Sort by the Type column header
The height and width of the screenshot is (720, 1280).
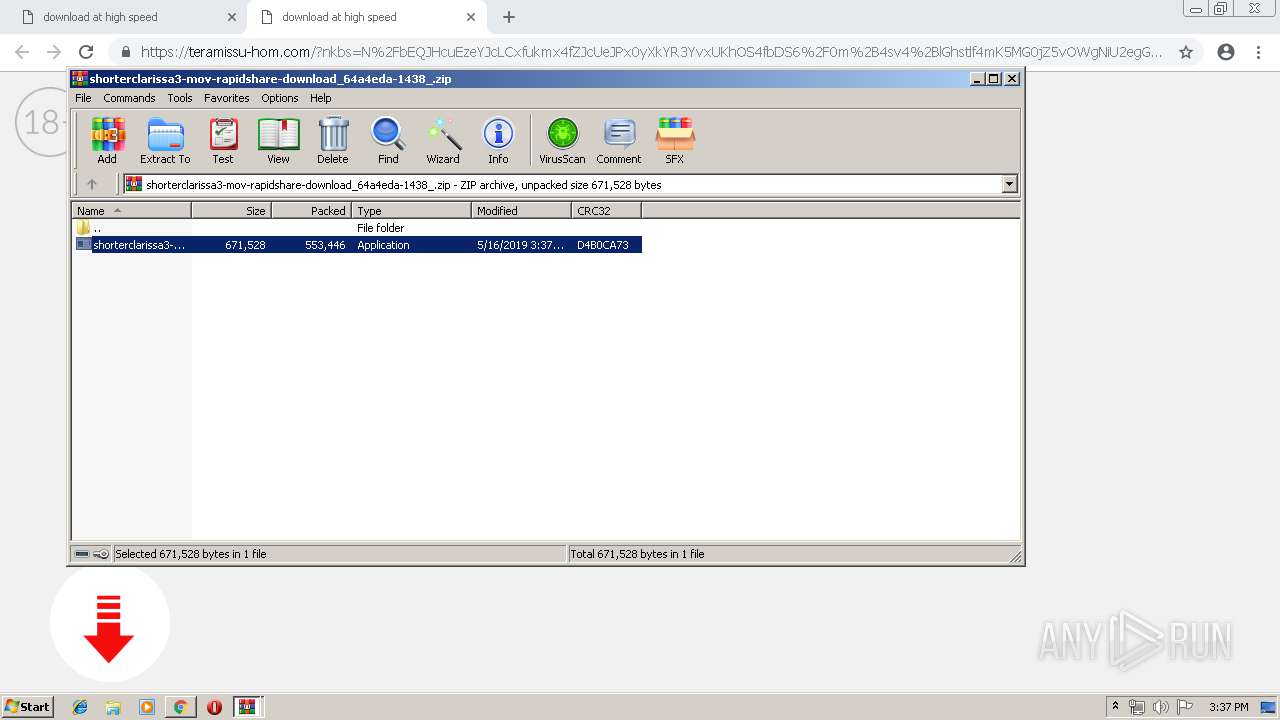[411, 210]
